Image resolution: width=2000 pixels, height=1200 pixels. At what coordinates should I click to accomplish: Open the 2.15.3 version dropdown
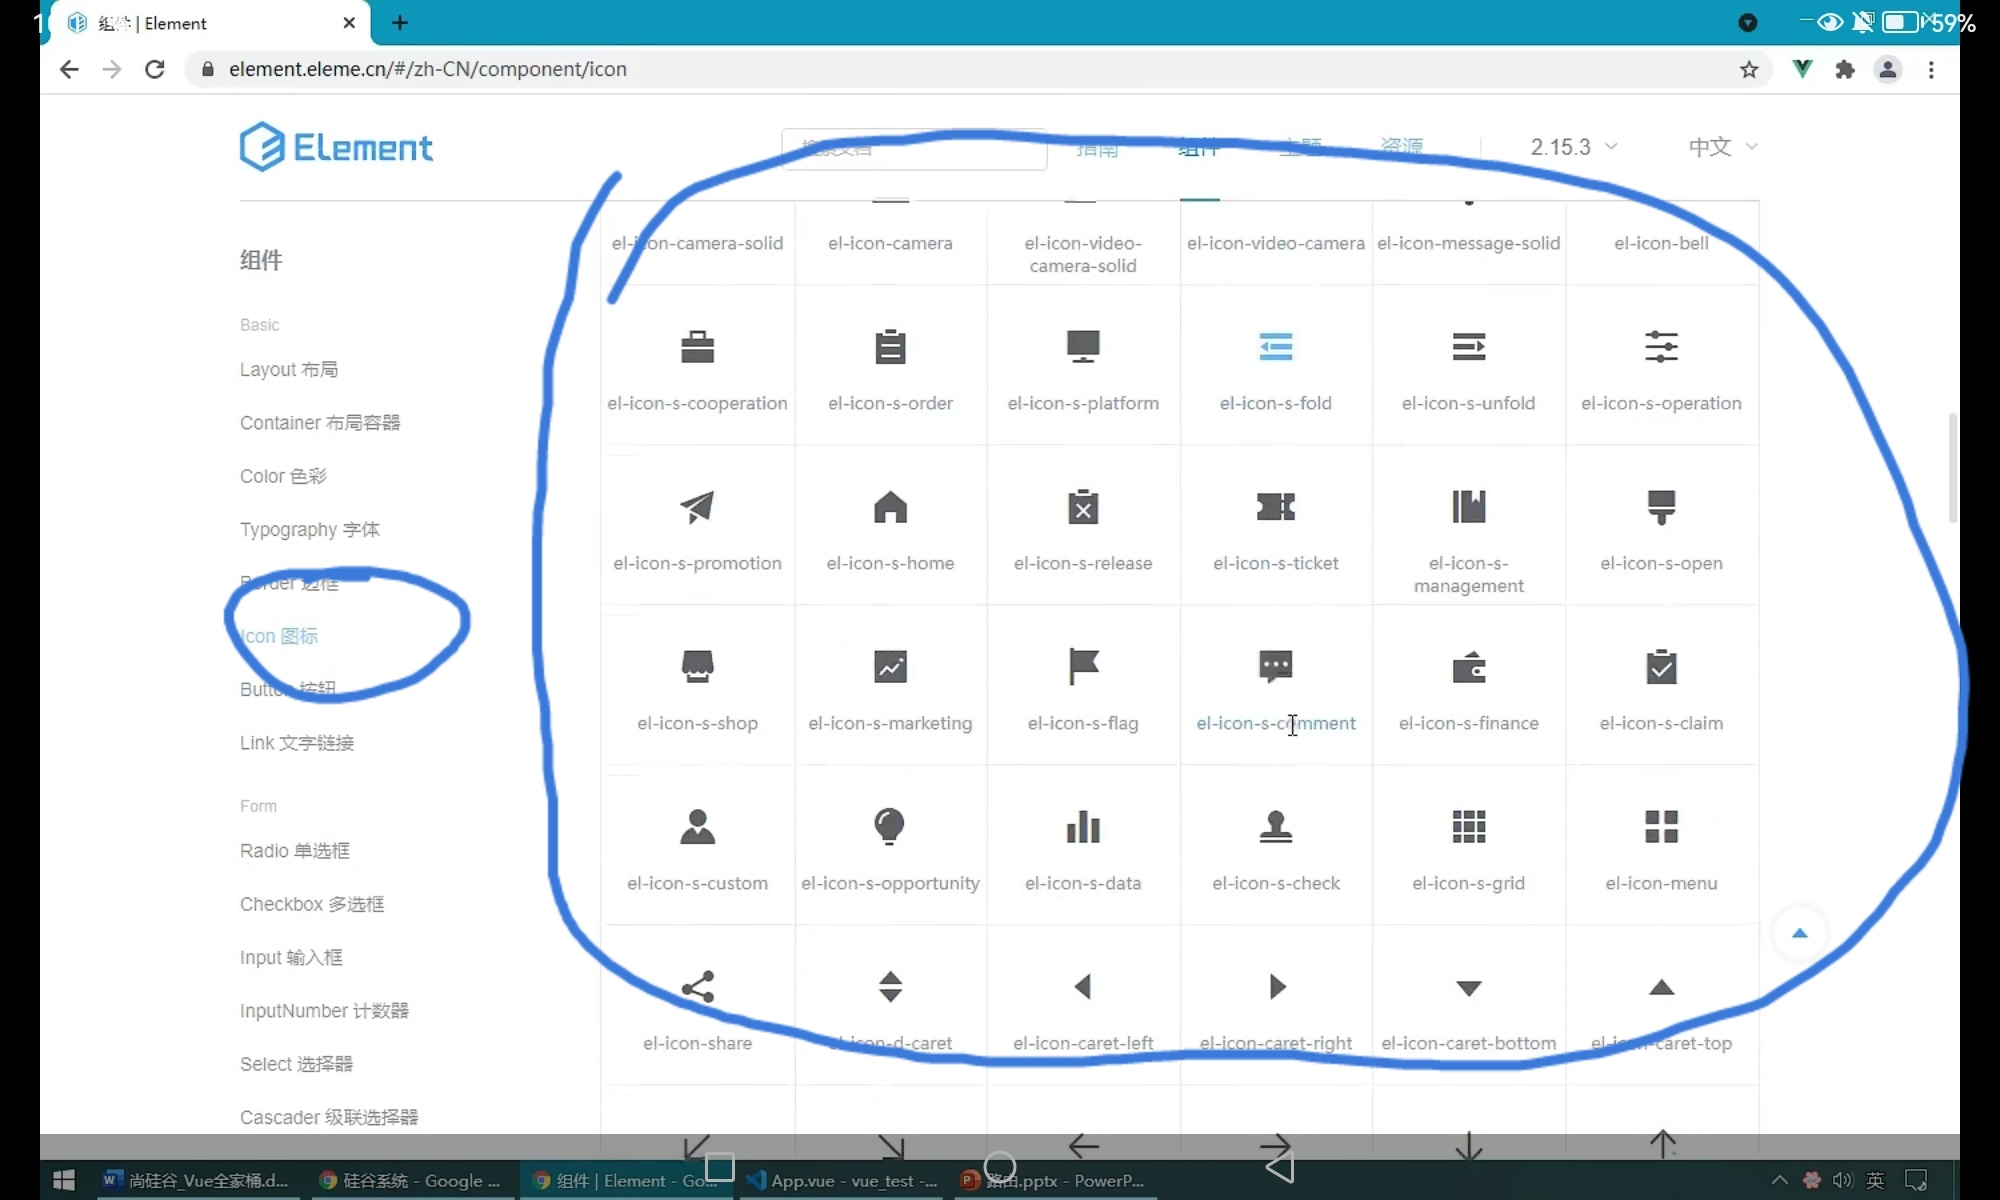1573,147
